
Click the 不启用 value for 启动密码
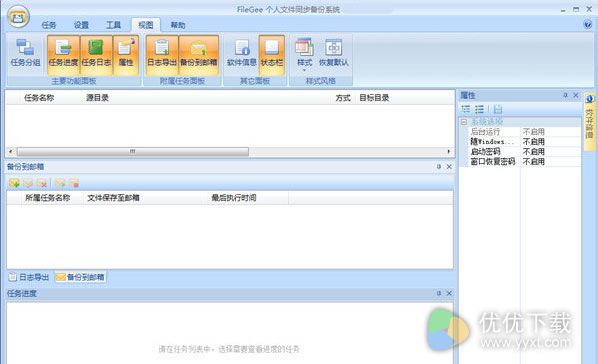[534, 151]
